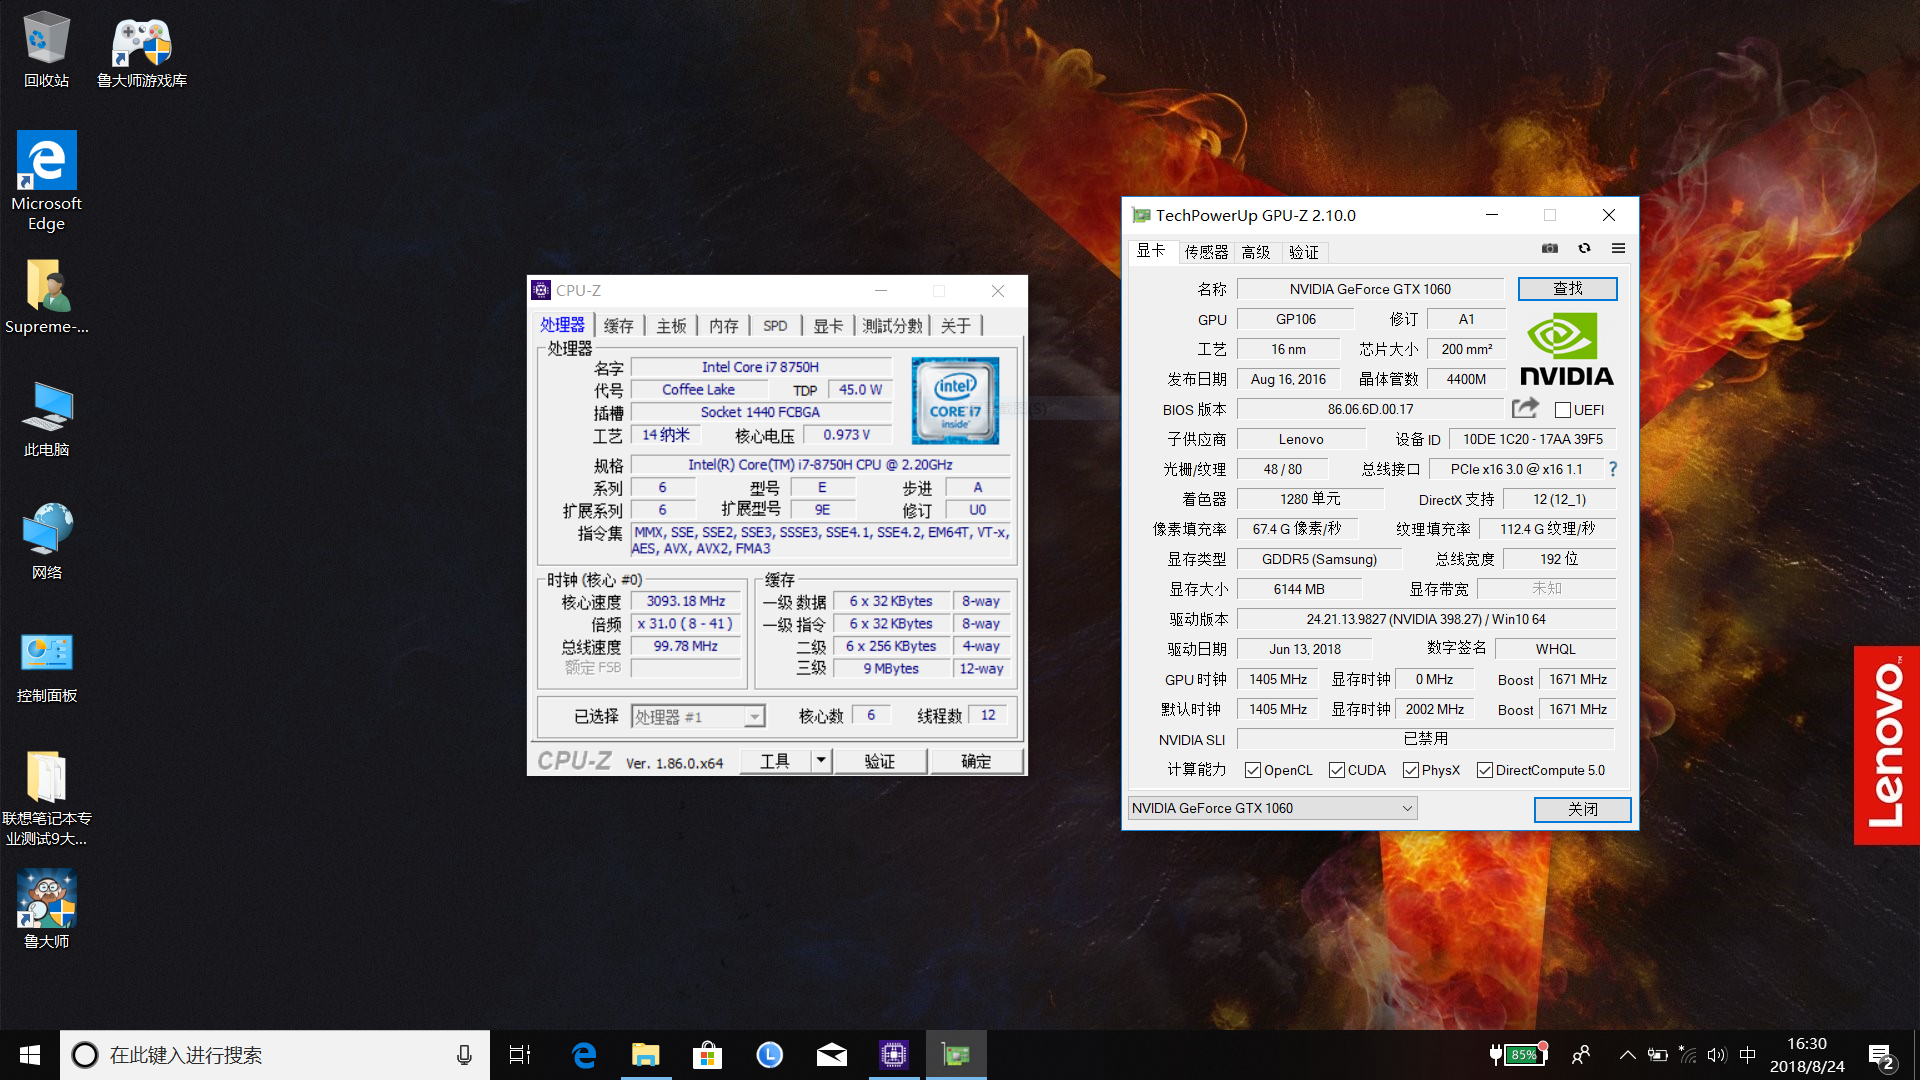This screenshot has height=1080, width=1920.
Task: Click the NVIDIA logo in GPU-Z
Action: 1567,349
